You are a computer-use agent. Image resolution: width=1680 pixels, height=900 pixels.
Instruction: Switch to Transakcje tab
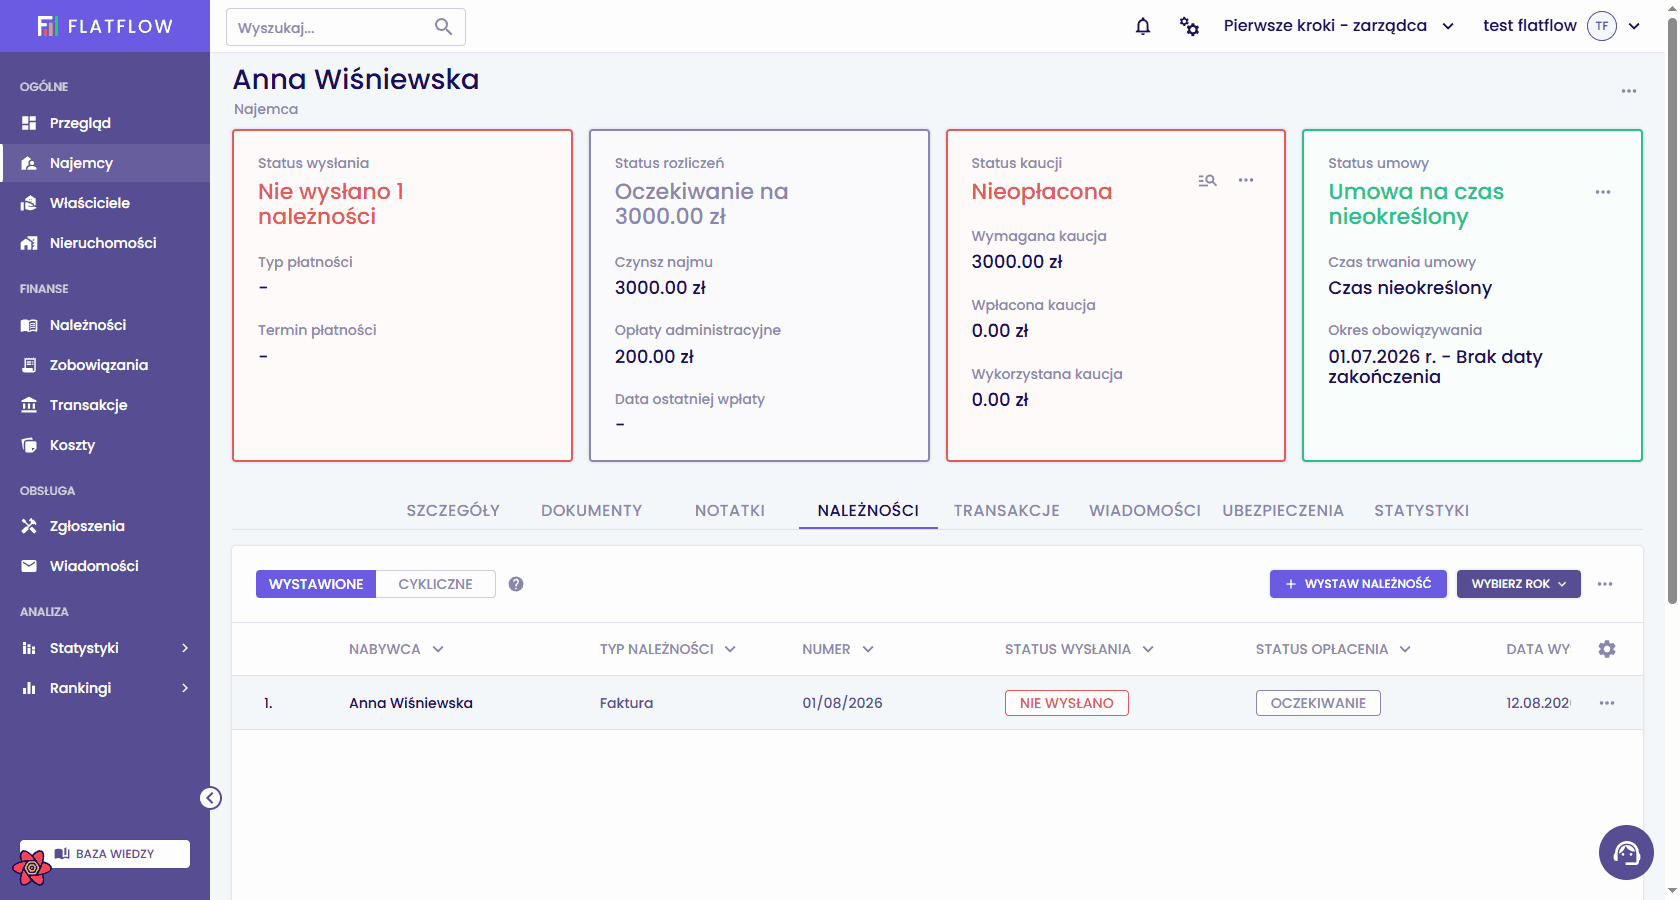1007,511
